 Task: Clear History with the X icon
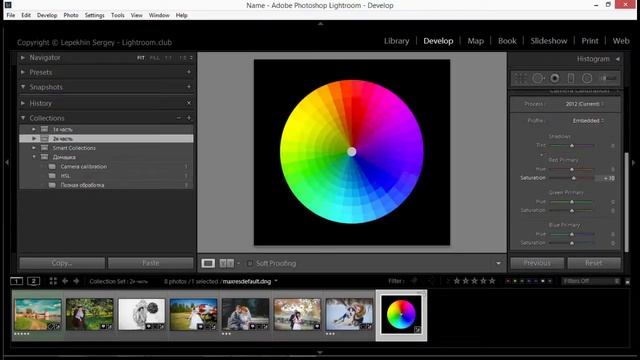click(x=189, y=103)
